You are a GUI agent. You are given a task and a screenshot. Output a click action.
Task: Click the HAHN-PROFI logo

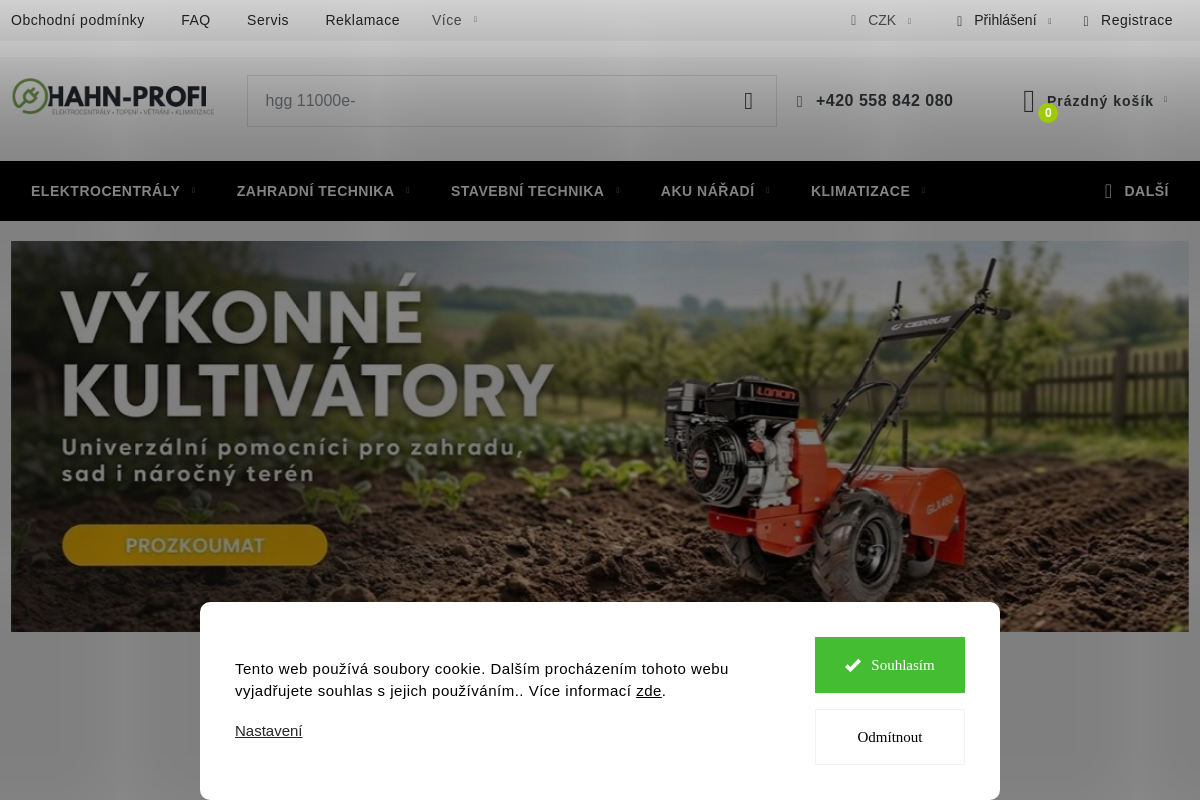point(113,97)
